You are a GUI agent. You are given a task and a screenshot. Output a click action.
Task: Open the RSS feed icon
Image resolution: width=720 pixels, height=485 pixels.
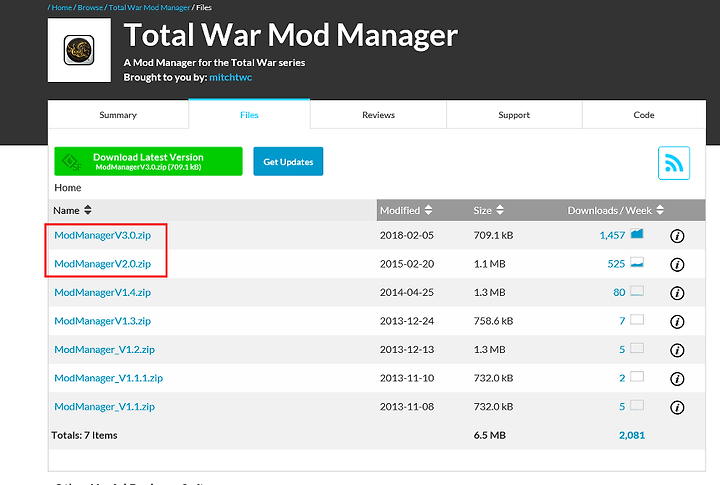tap(674, 163)
